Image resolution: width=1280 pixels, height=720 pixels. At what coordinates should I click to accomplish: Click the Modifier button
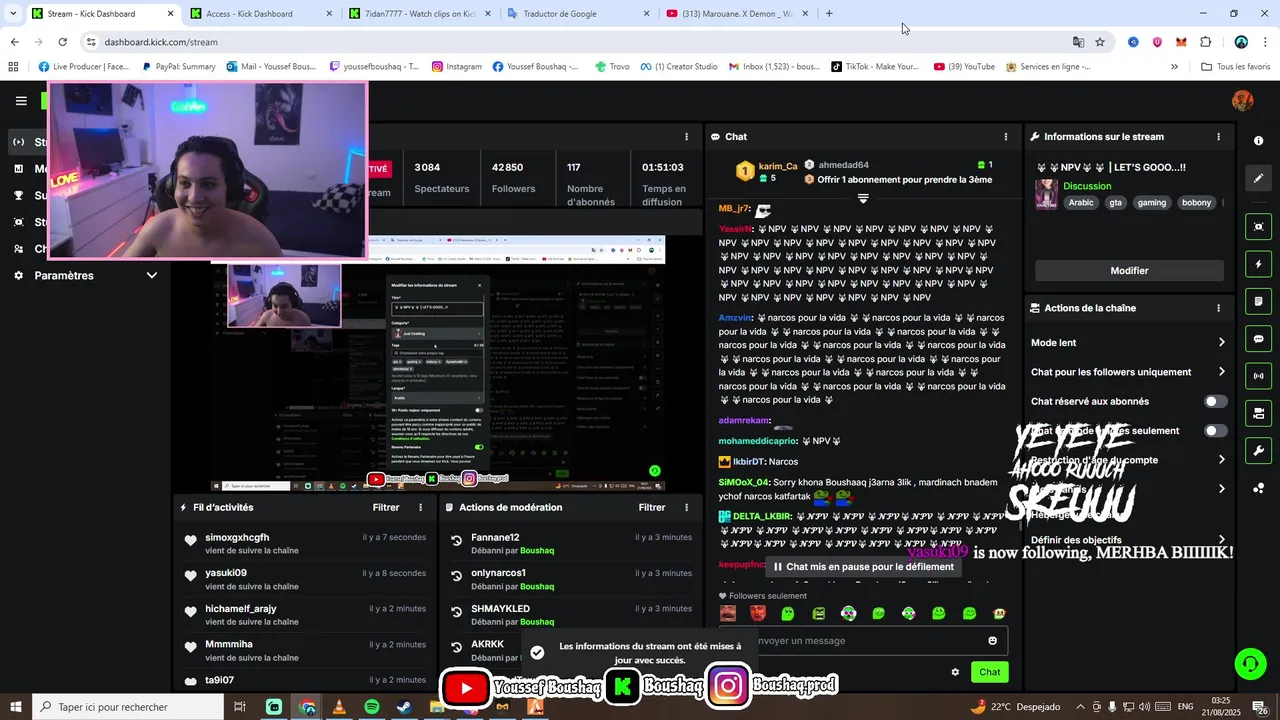coord(1129,271)
